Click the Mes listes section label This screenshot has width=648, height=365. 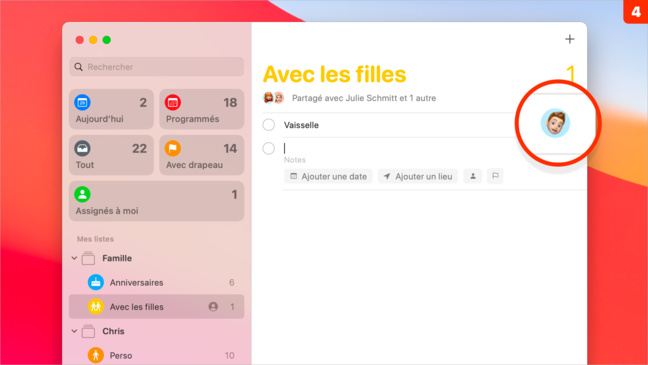pos(95,239)
